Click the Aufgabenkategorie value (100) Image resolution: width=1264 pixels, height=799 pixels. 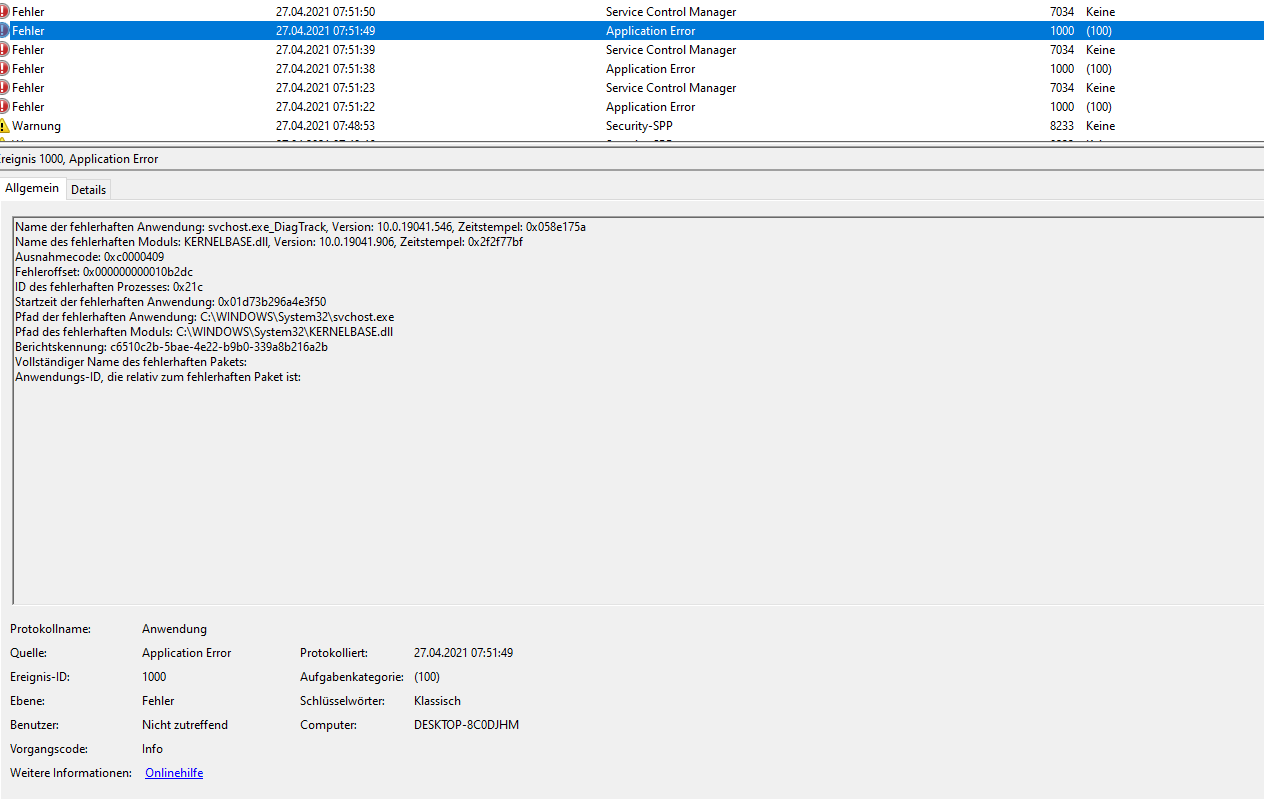(x=426, y=677)
